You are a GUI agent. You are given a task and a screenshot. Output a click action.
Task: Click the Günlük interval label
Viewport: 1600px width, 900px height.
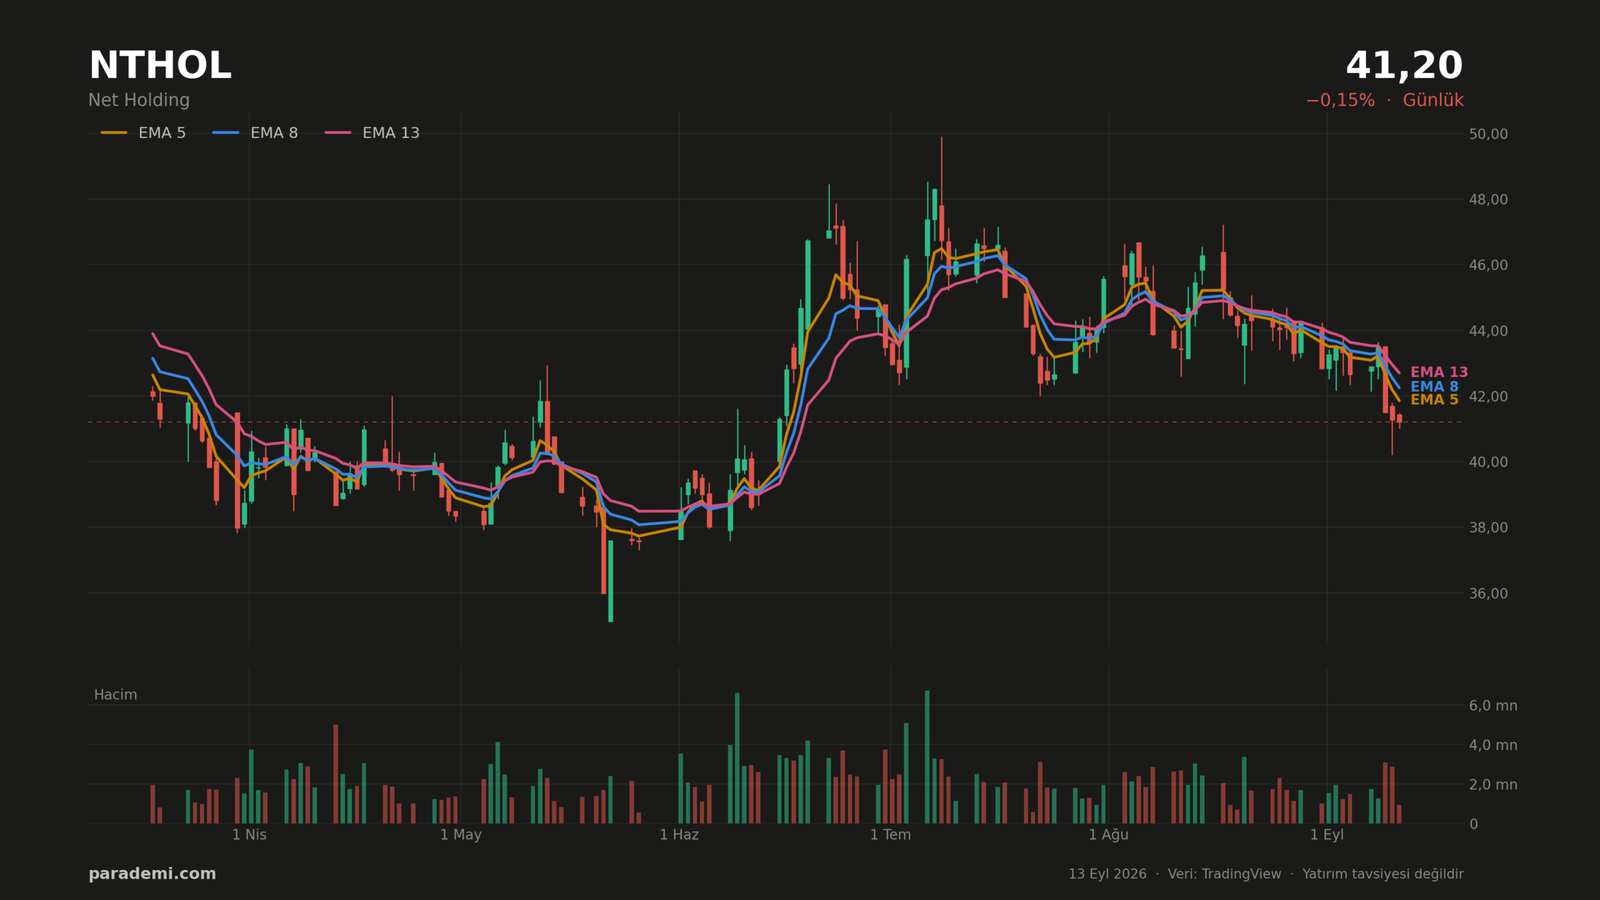click(x=1433, y=100)
